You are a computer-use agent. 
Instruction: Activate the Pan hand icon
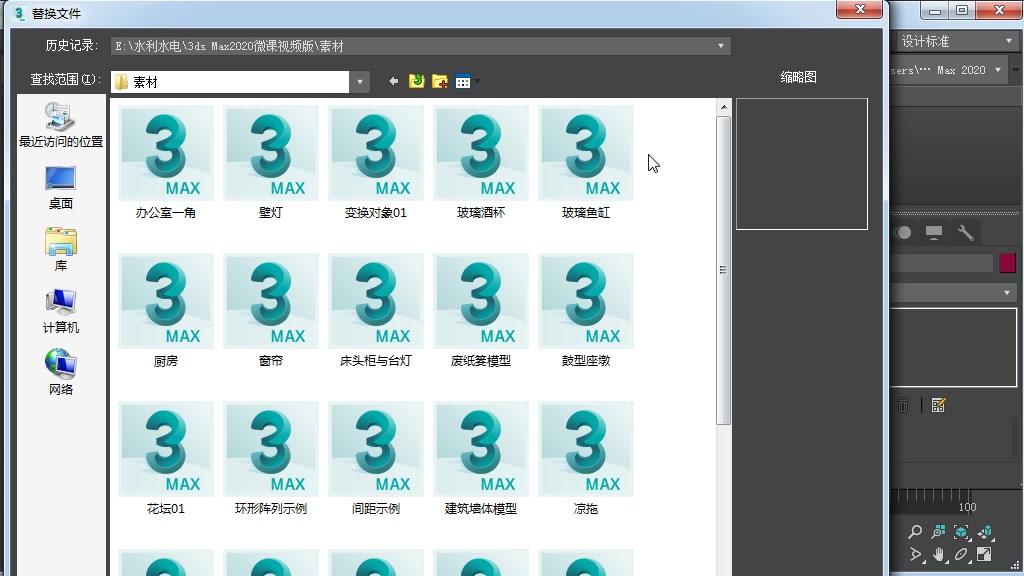tap(938, 553)
